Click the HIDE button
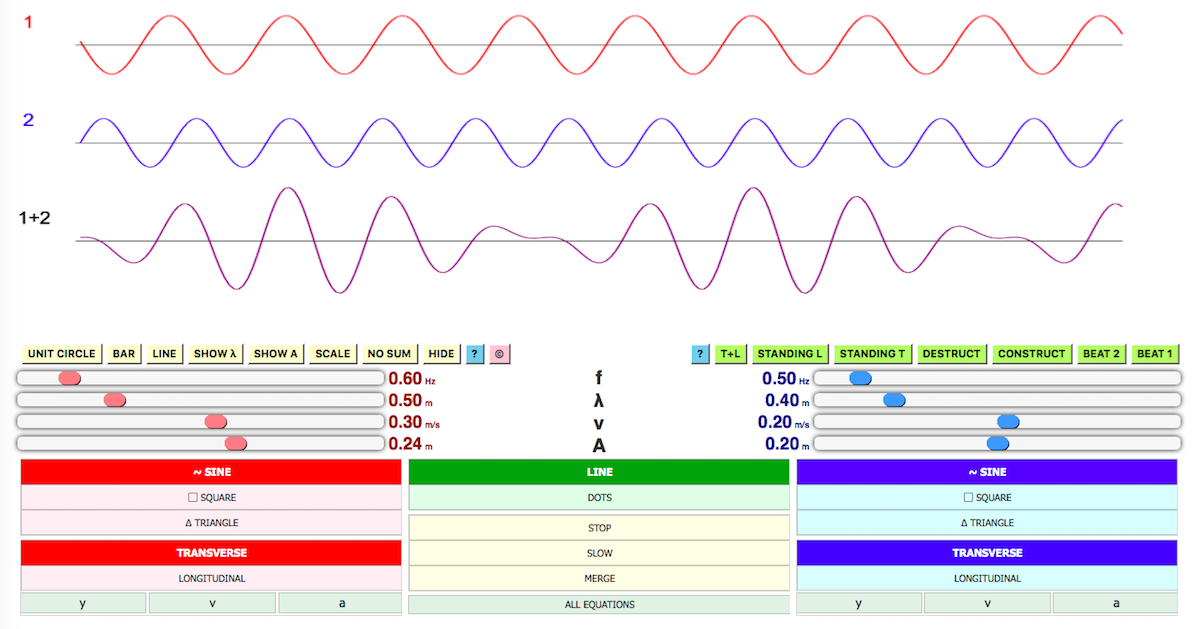Image resolution: width=1195 pixels, height=629 pixels. click(441, 354)
